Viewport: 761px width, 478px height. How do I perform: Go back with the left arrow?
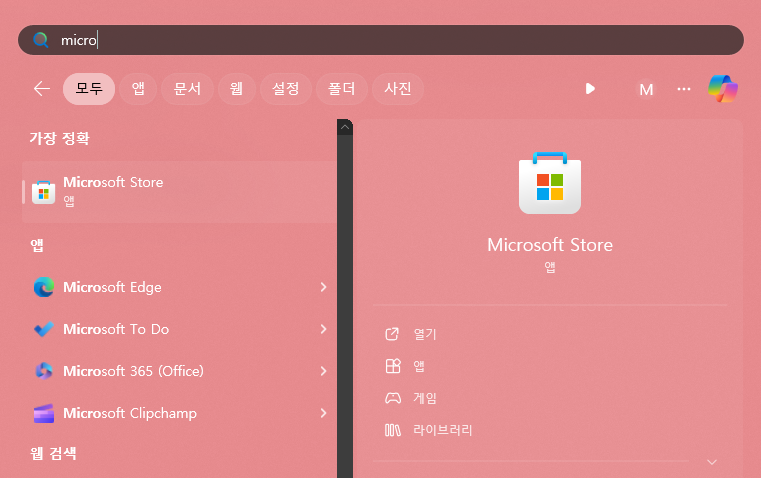point(42,89)
